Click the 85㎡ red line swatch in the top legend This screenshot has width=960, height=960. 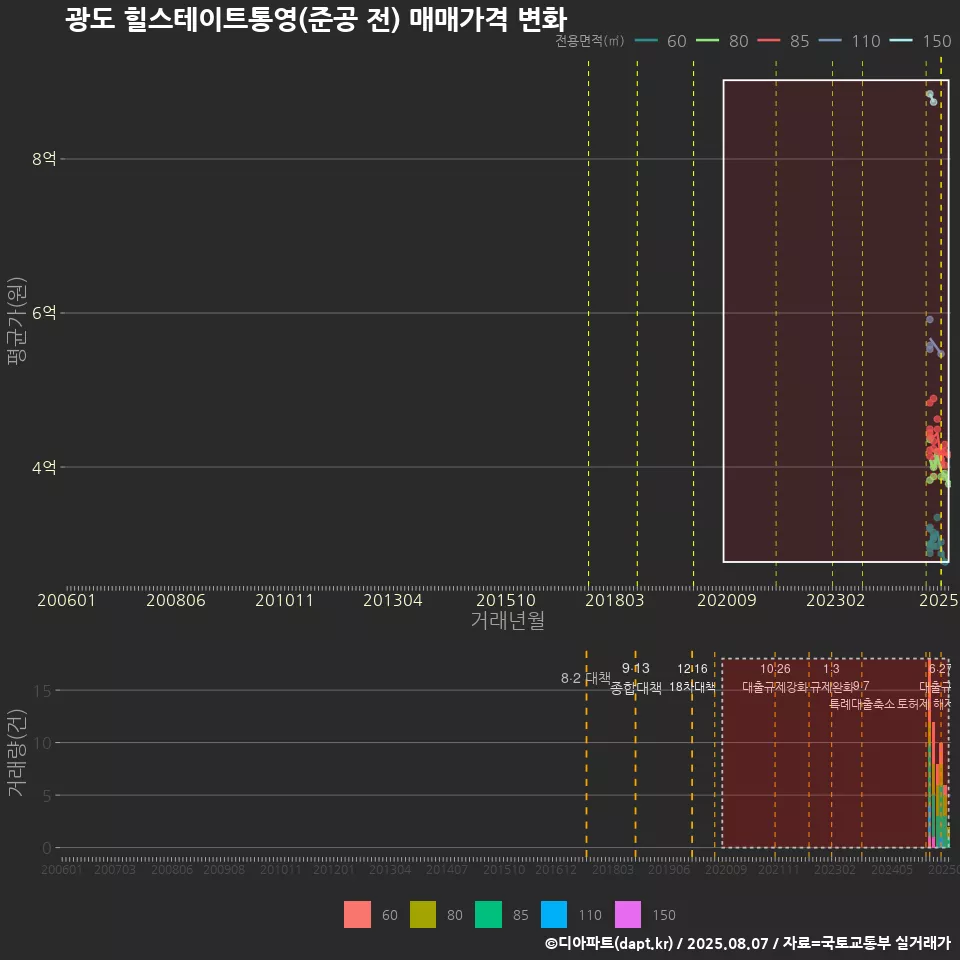tap(769, 40)
